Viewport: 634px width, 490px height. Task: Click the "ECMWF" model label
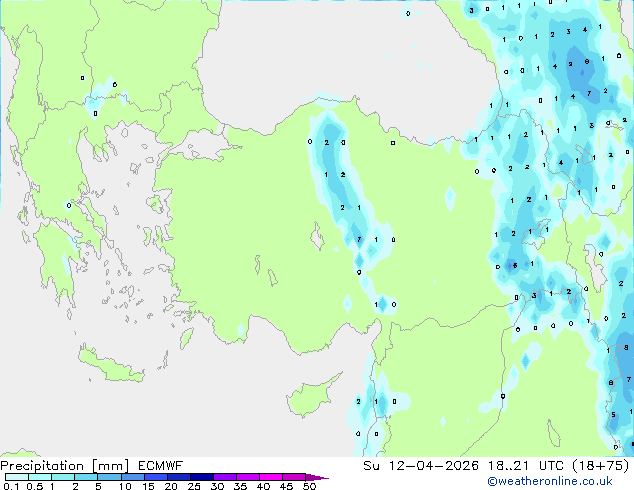pos(161,466)
